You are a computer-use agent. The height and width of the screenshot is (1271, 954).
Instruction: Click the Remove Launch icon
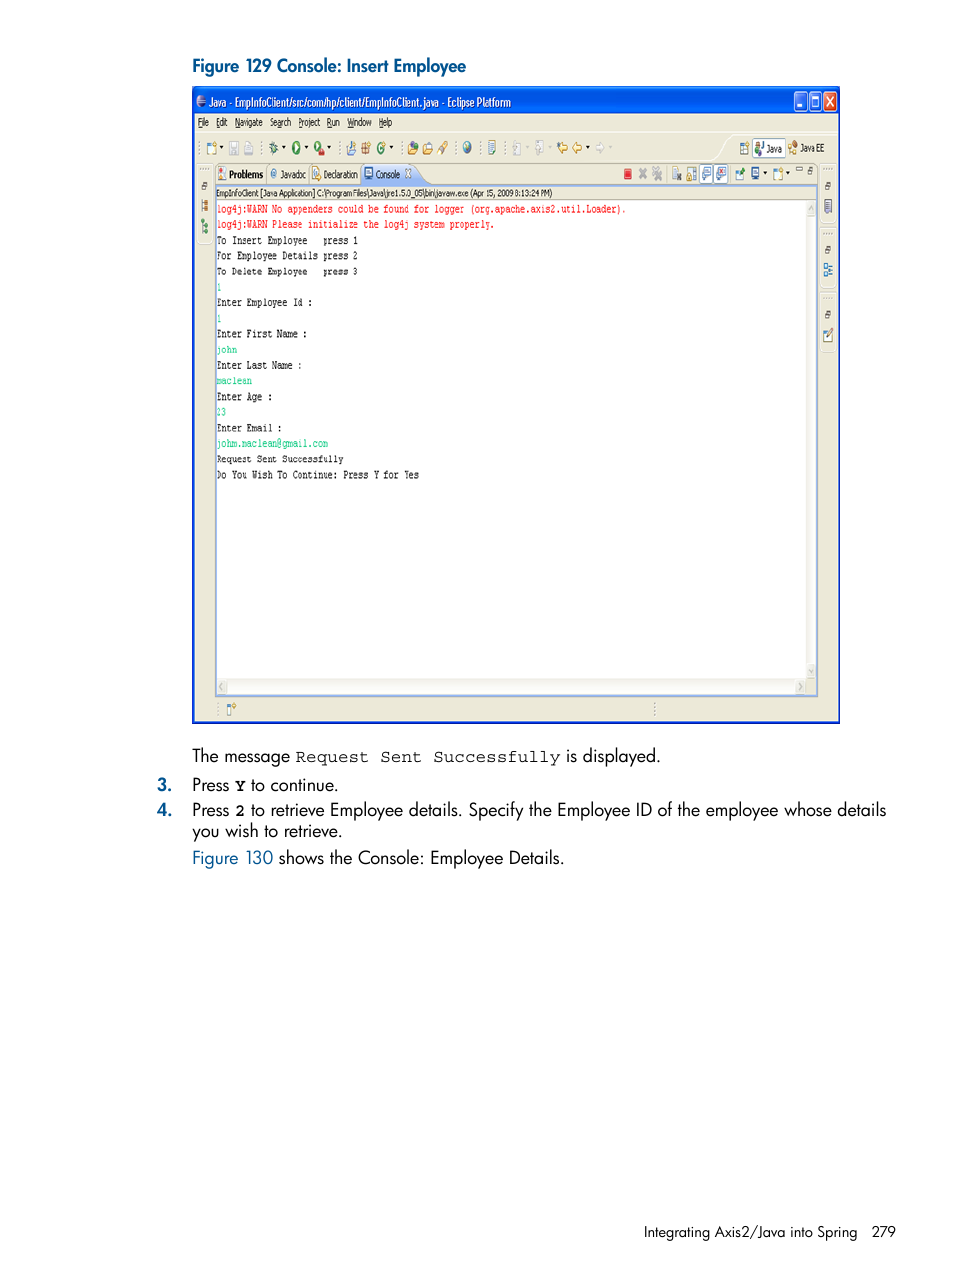[x=643, y=174]
